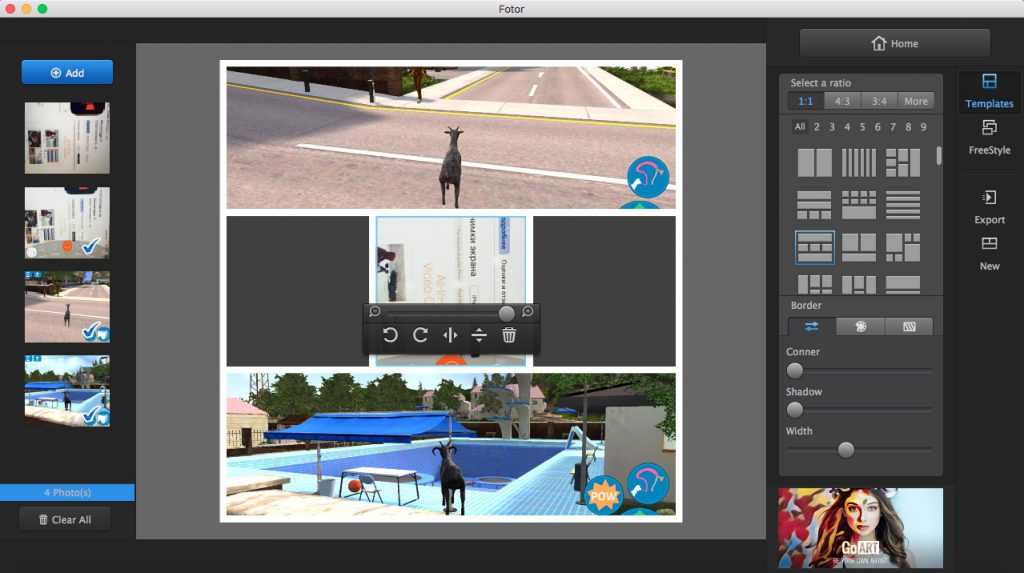This screenshot has height=573, width=1024.
Task: Flip photo vertically icon
Action: coord(479,335)
